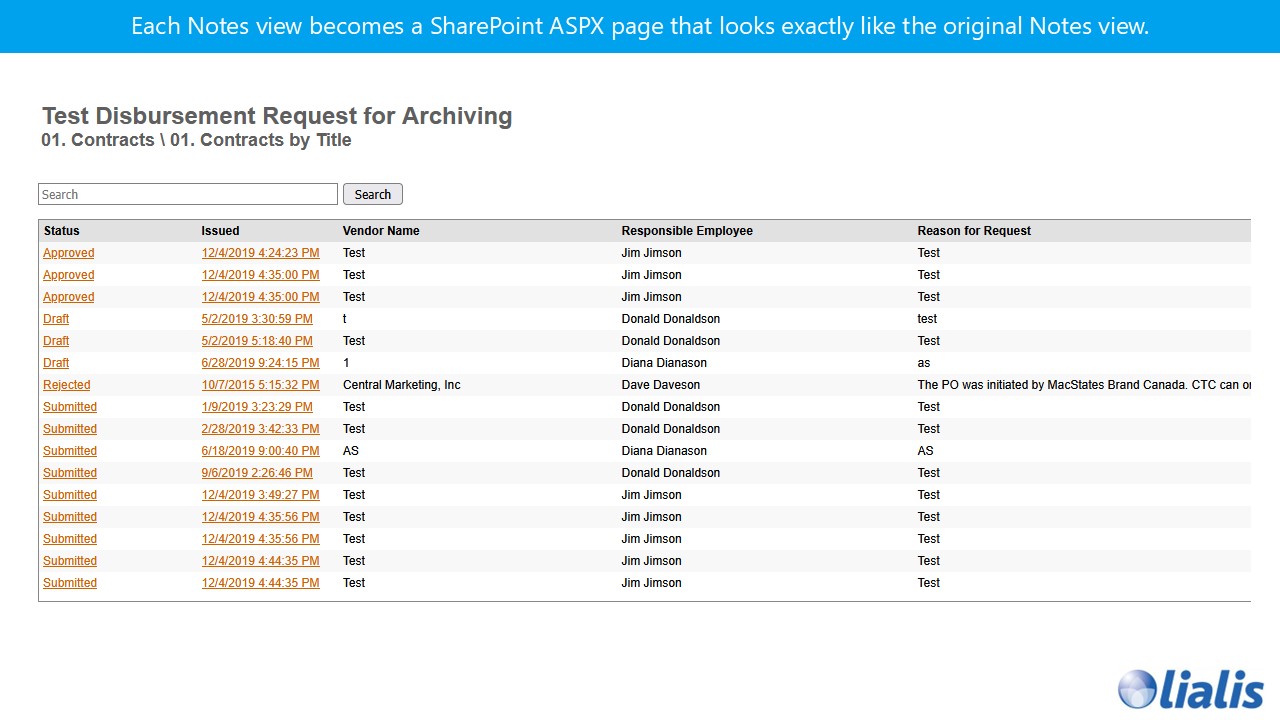Select the Central Marketing, Inc vendor cell
Image resolution: width=1280 pixels, height=720 pixels.
point(401,385)
